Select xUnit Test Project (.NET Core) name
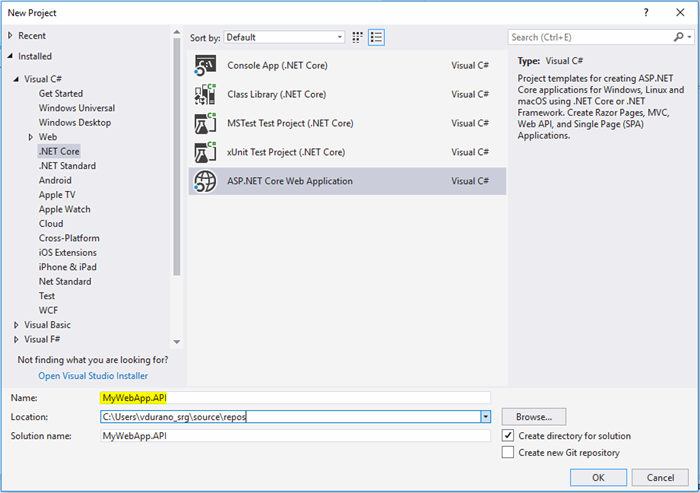Image resolution: width=700 pixels, height=493 pixels. pos(286,152)
